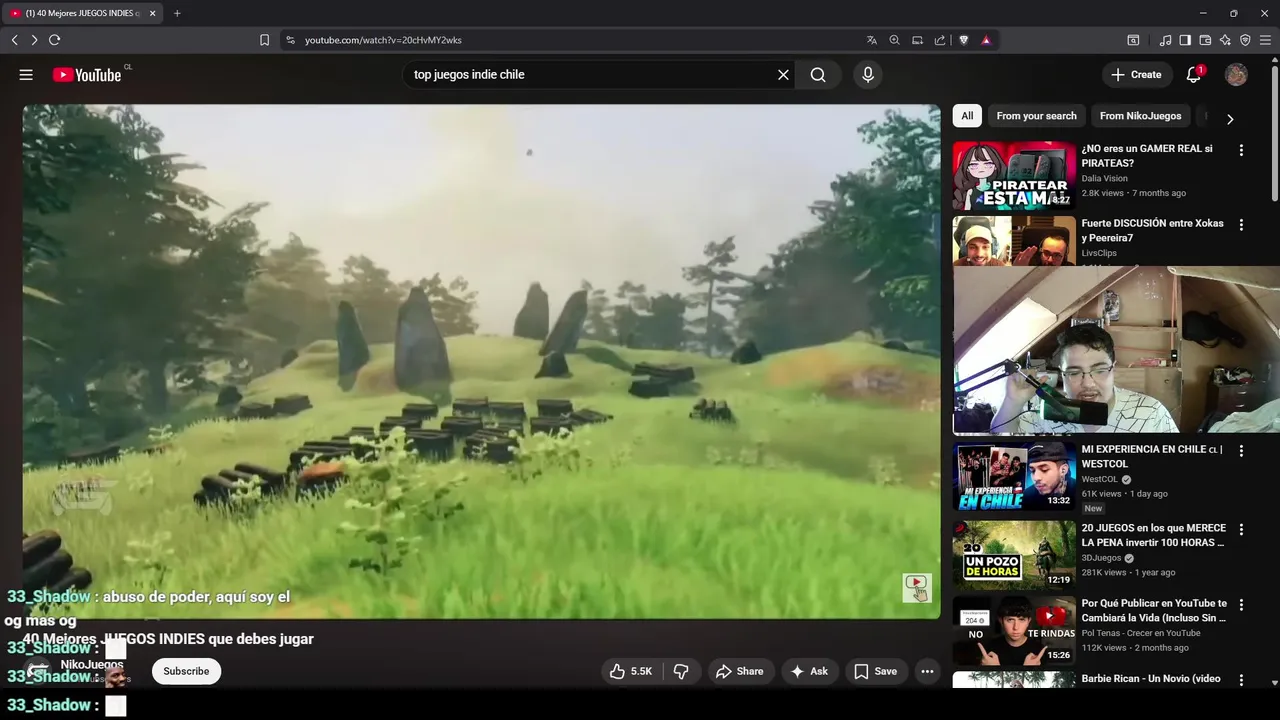Screen dimensions: 1280x720
Task: Open Brave VPN shield icon
Action: [1245, 40]
